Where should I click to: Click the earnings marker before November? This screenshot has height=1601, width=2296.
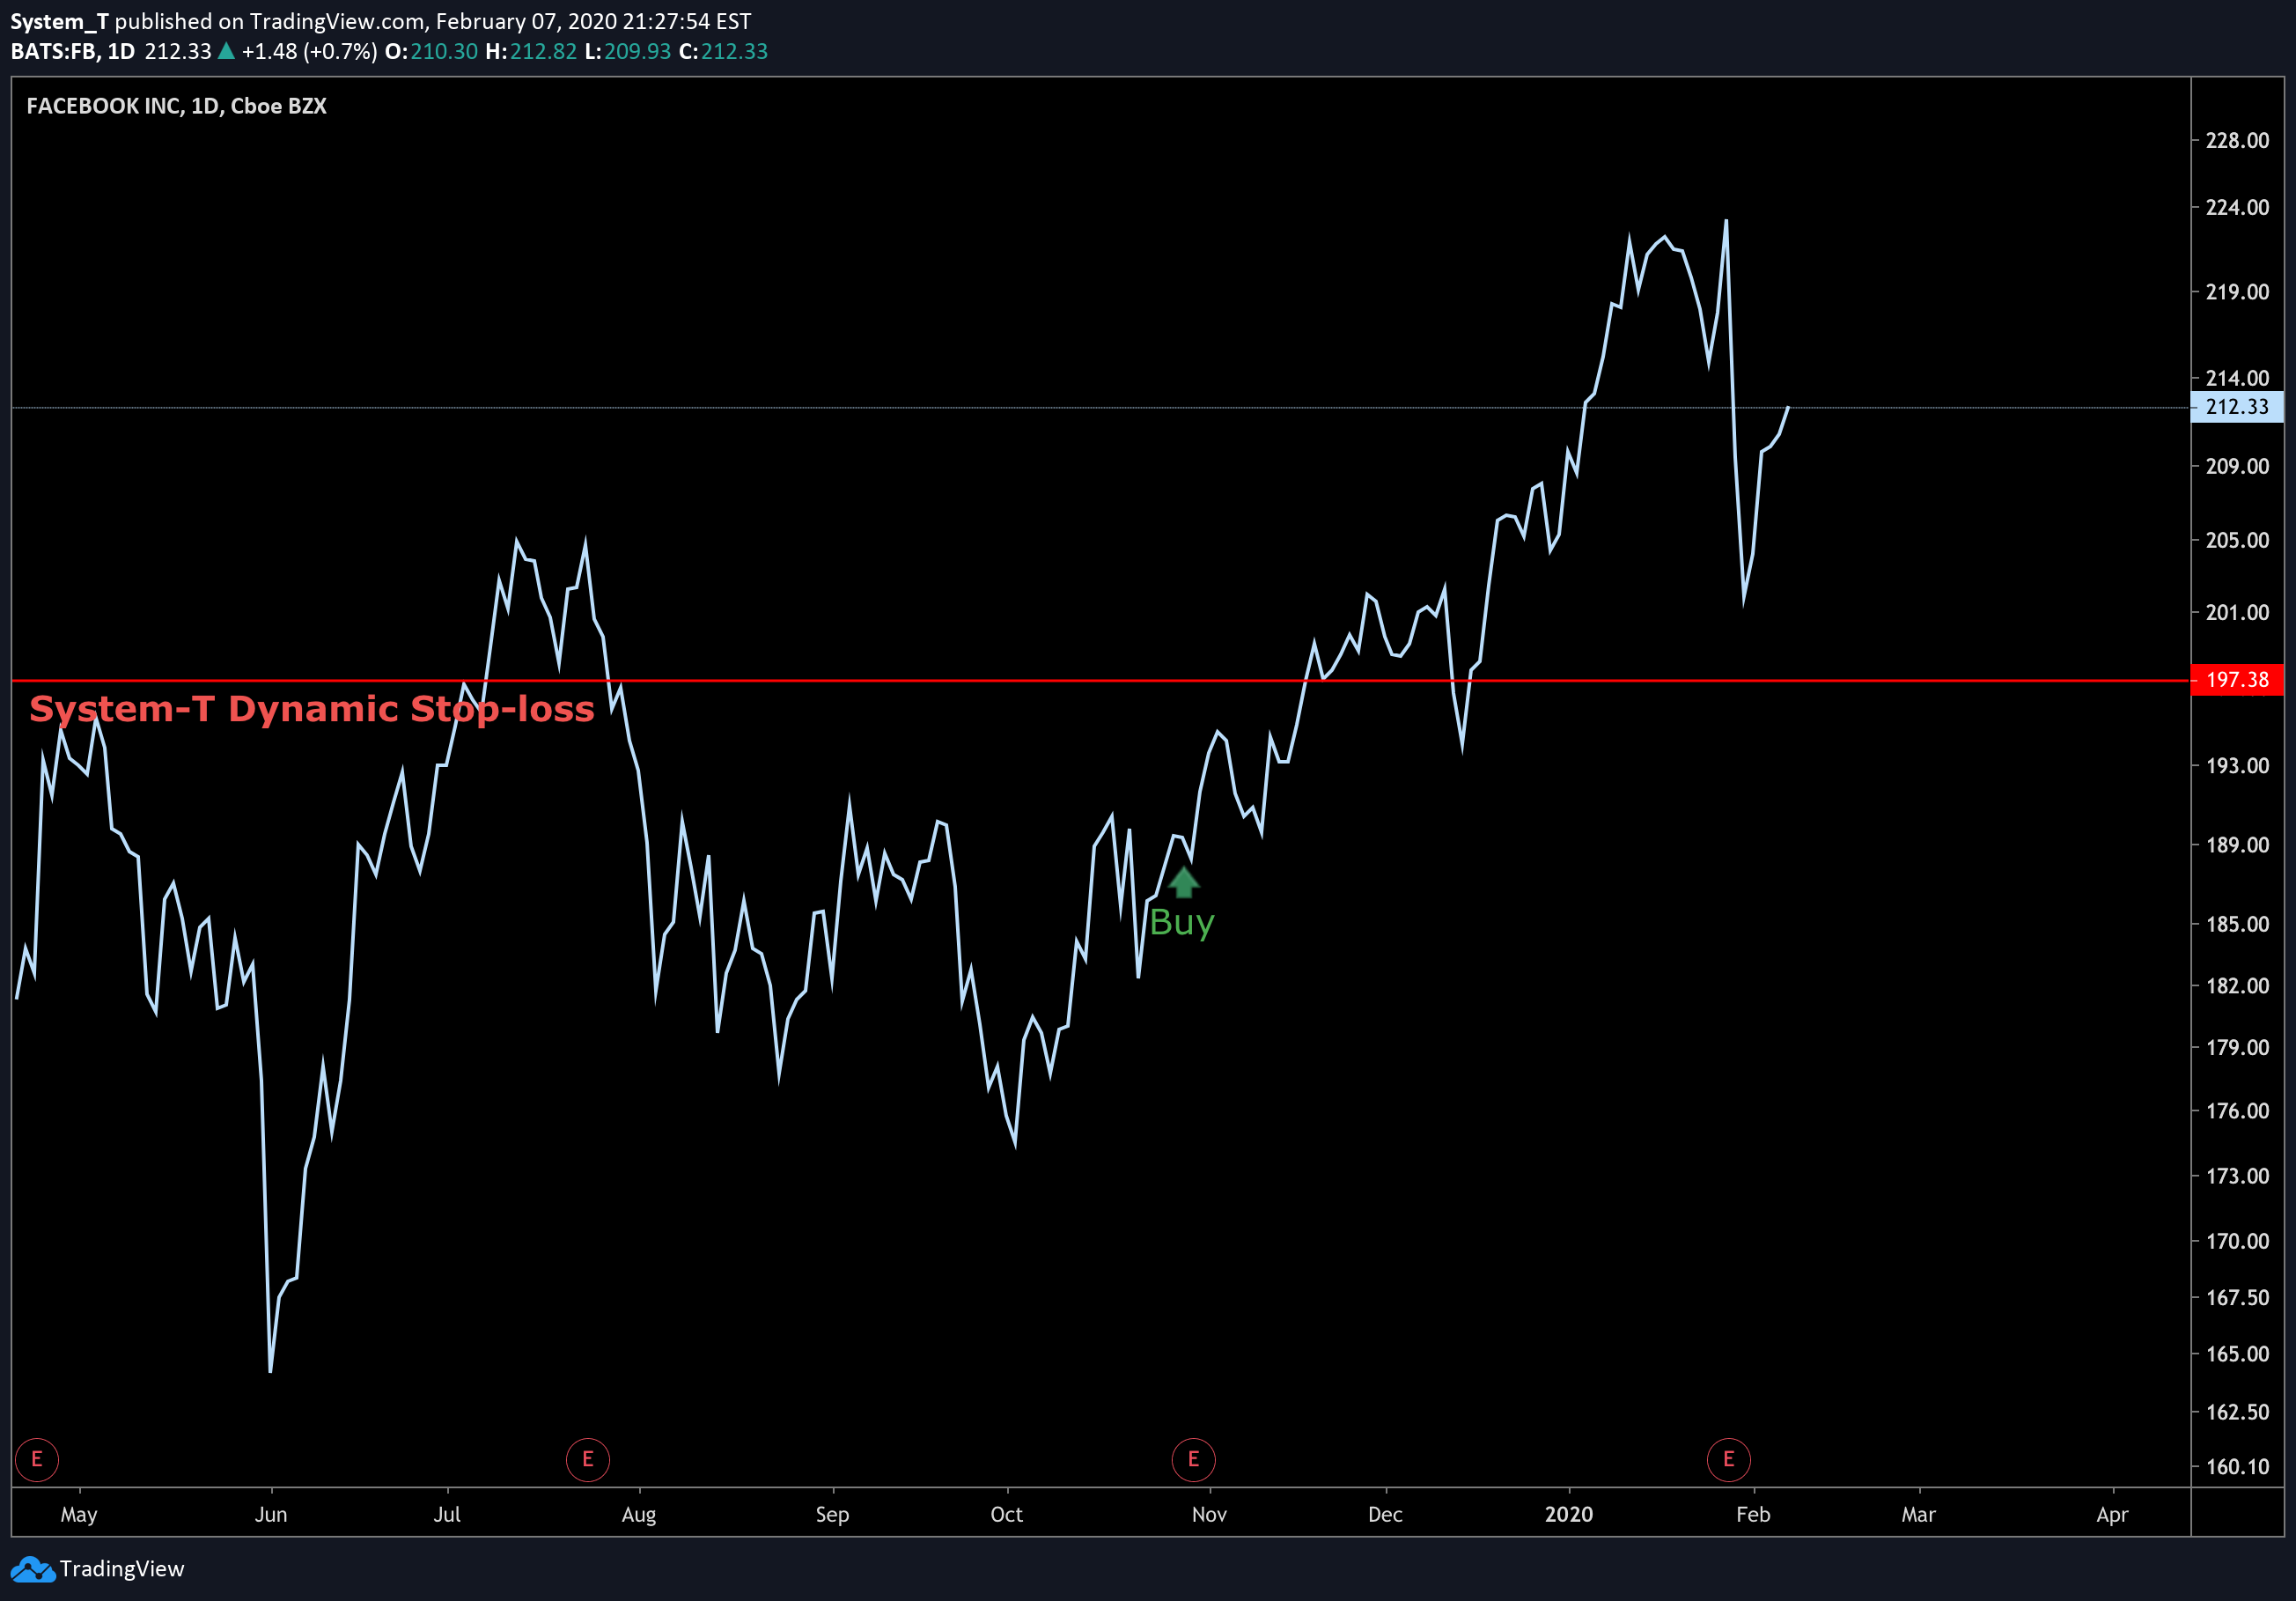[1193, 1459]
